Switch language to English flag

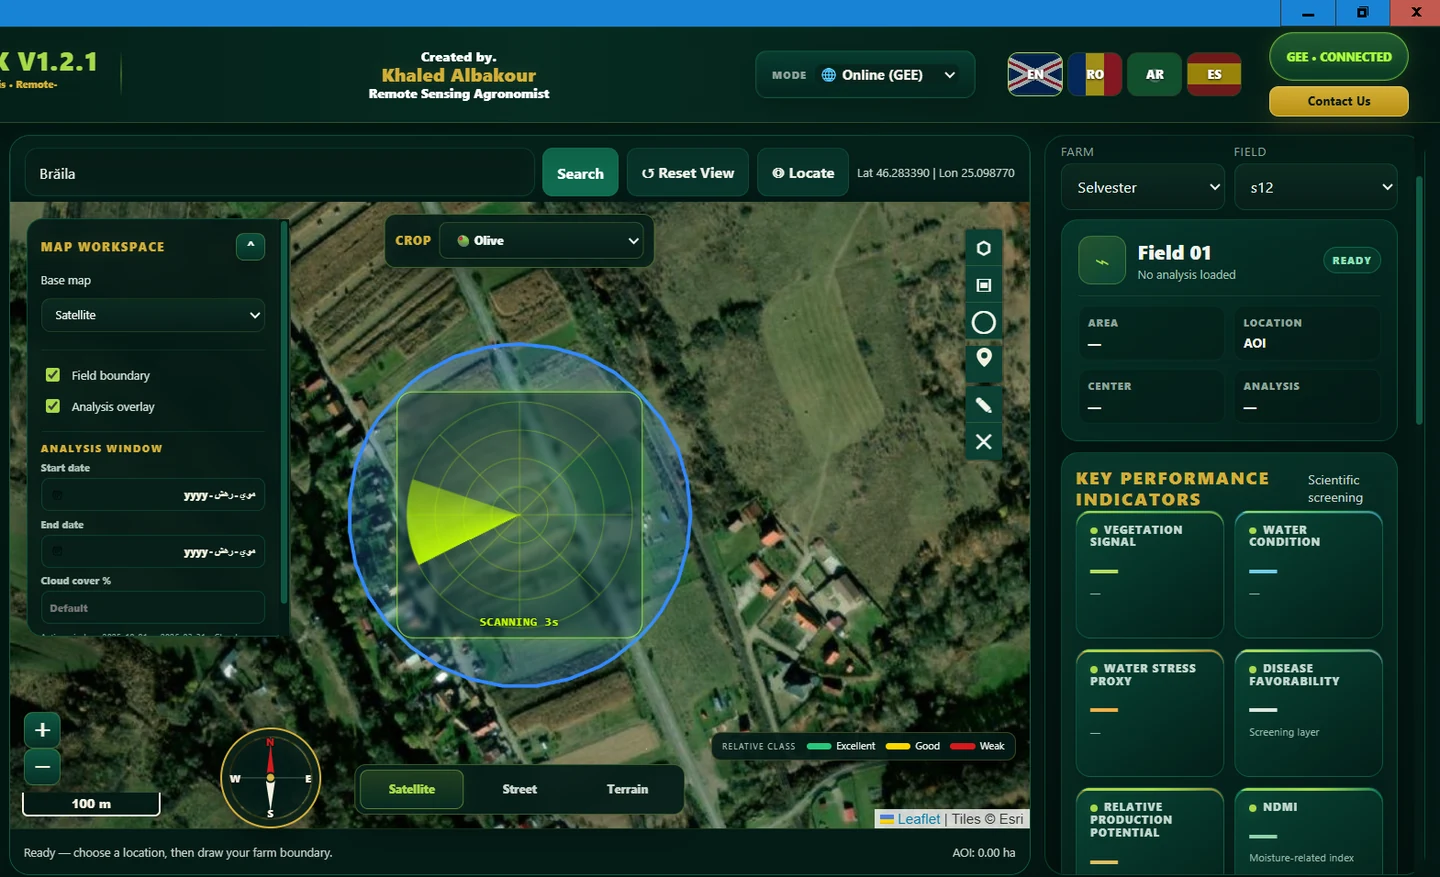[x=1035, y=74]
